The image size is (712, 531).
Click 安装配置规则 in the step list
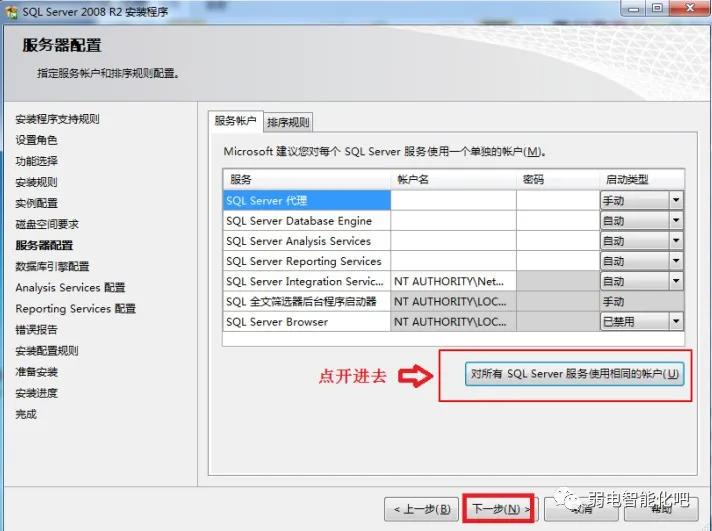pyautogui.click(x=47, y=351)
